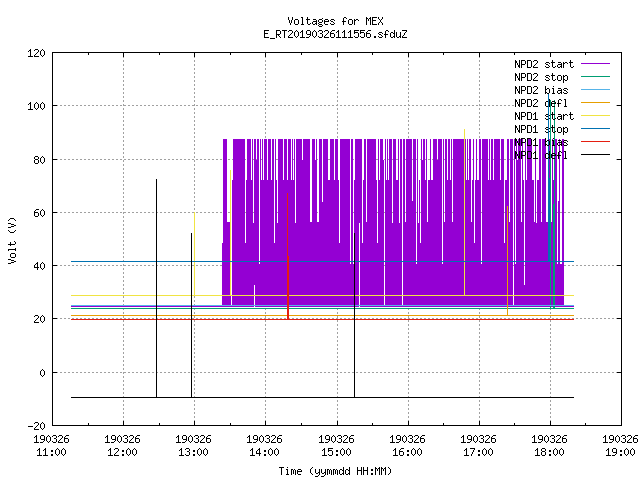Click the green NPD2 stop legend line
The height and width of the screenshot is (480, 640).
[595, 76]
